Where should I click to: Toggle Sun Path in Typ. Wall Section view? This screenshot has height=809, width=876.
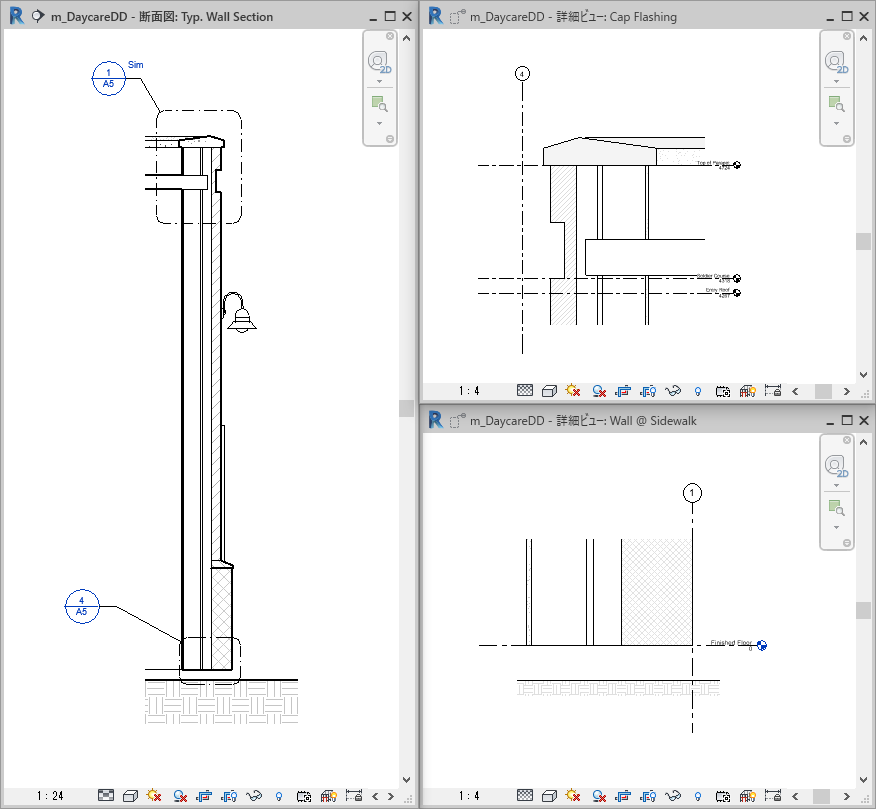(154, 795)
